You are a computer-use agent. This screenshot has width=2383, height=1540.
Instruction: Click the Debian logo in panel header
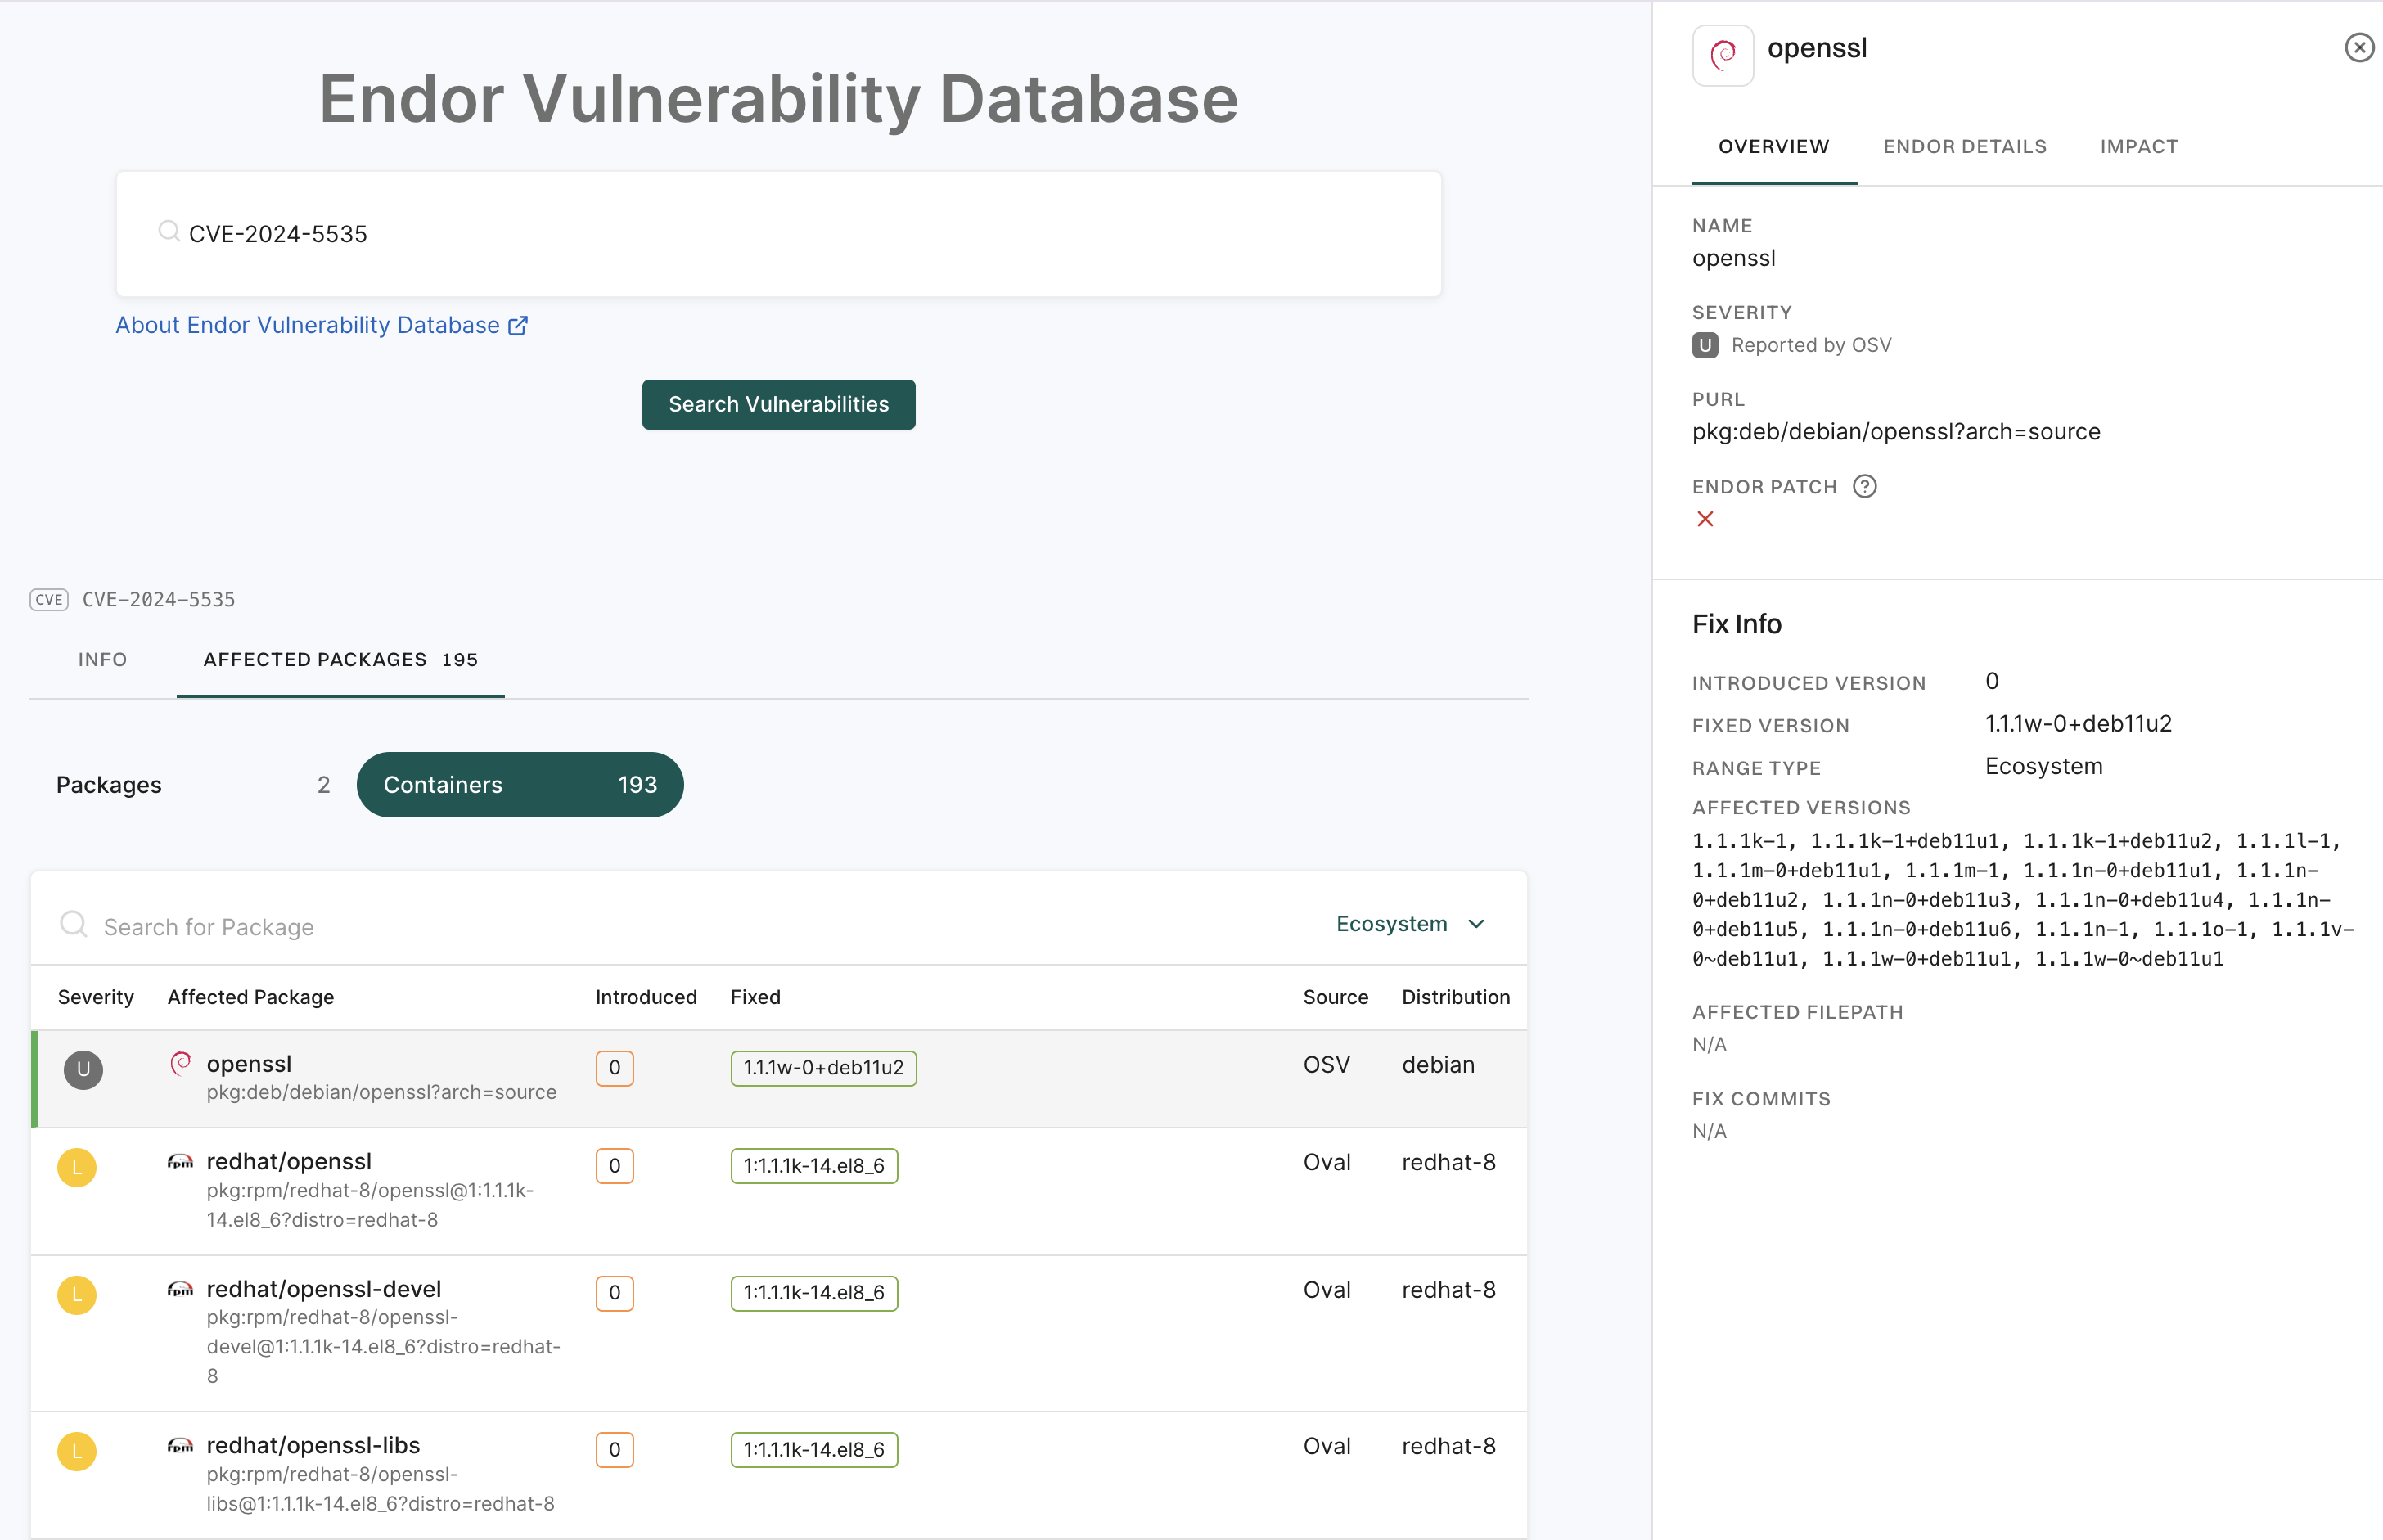point(1722,55)
